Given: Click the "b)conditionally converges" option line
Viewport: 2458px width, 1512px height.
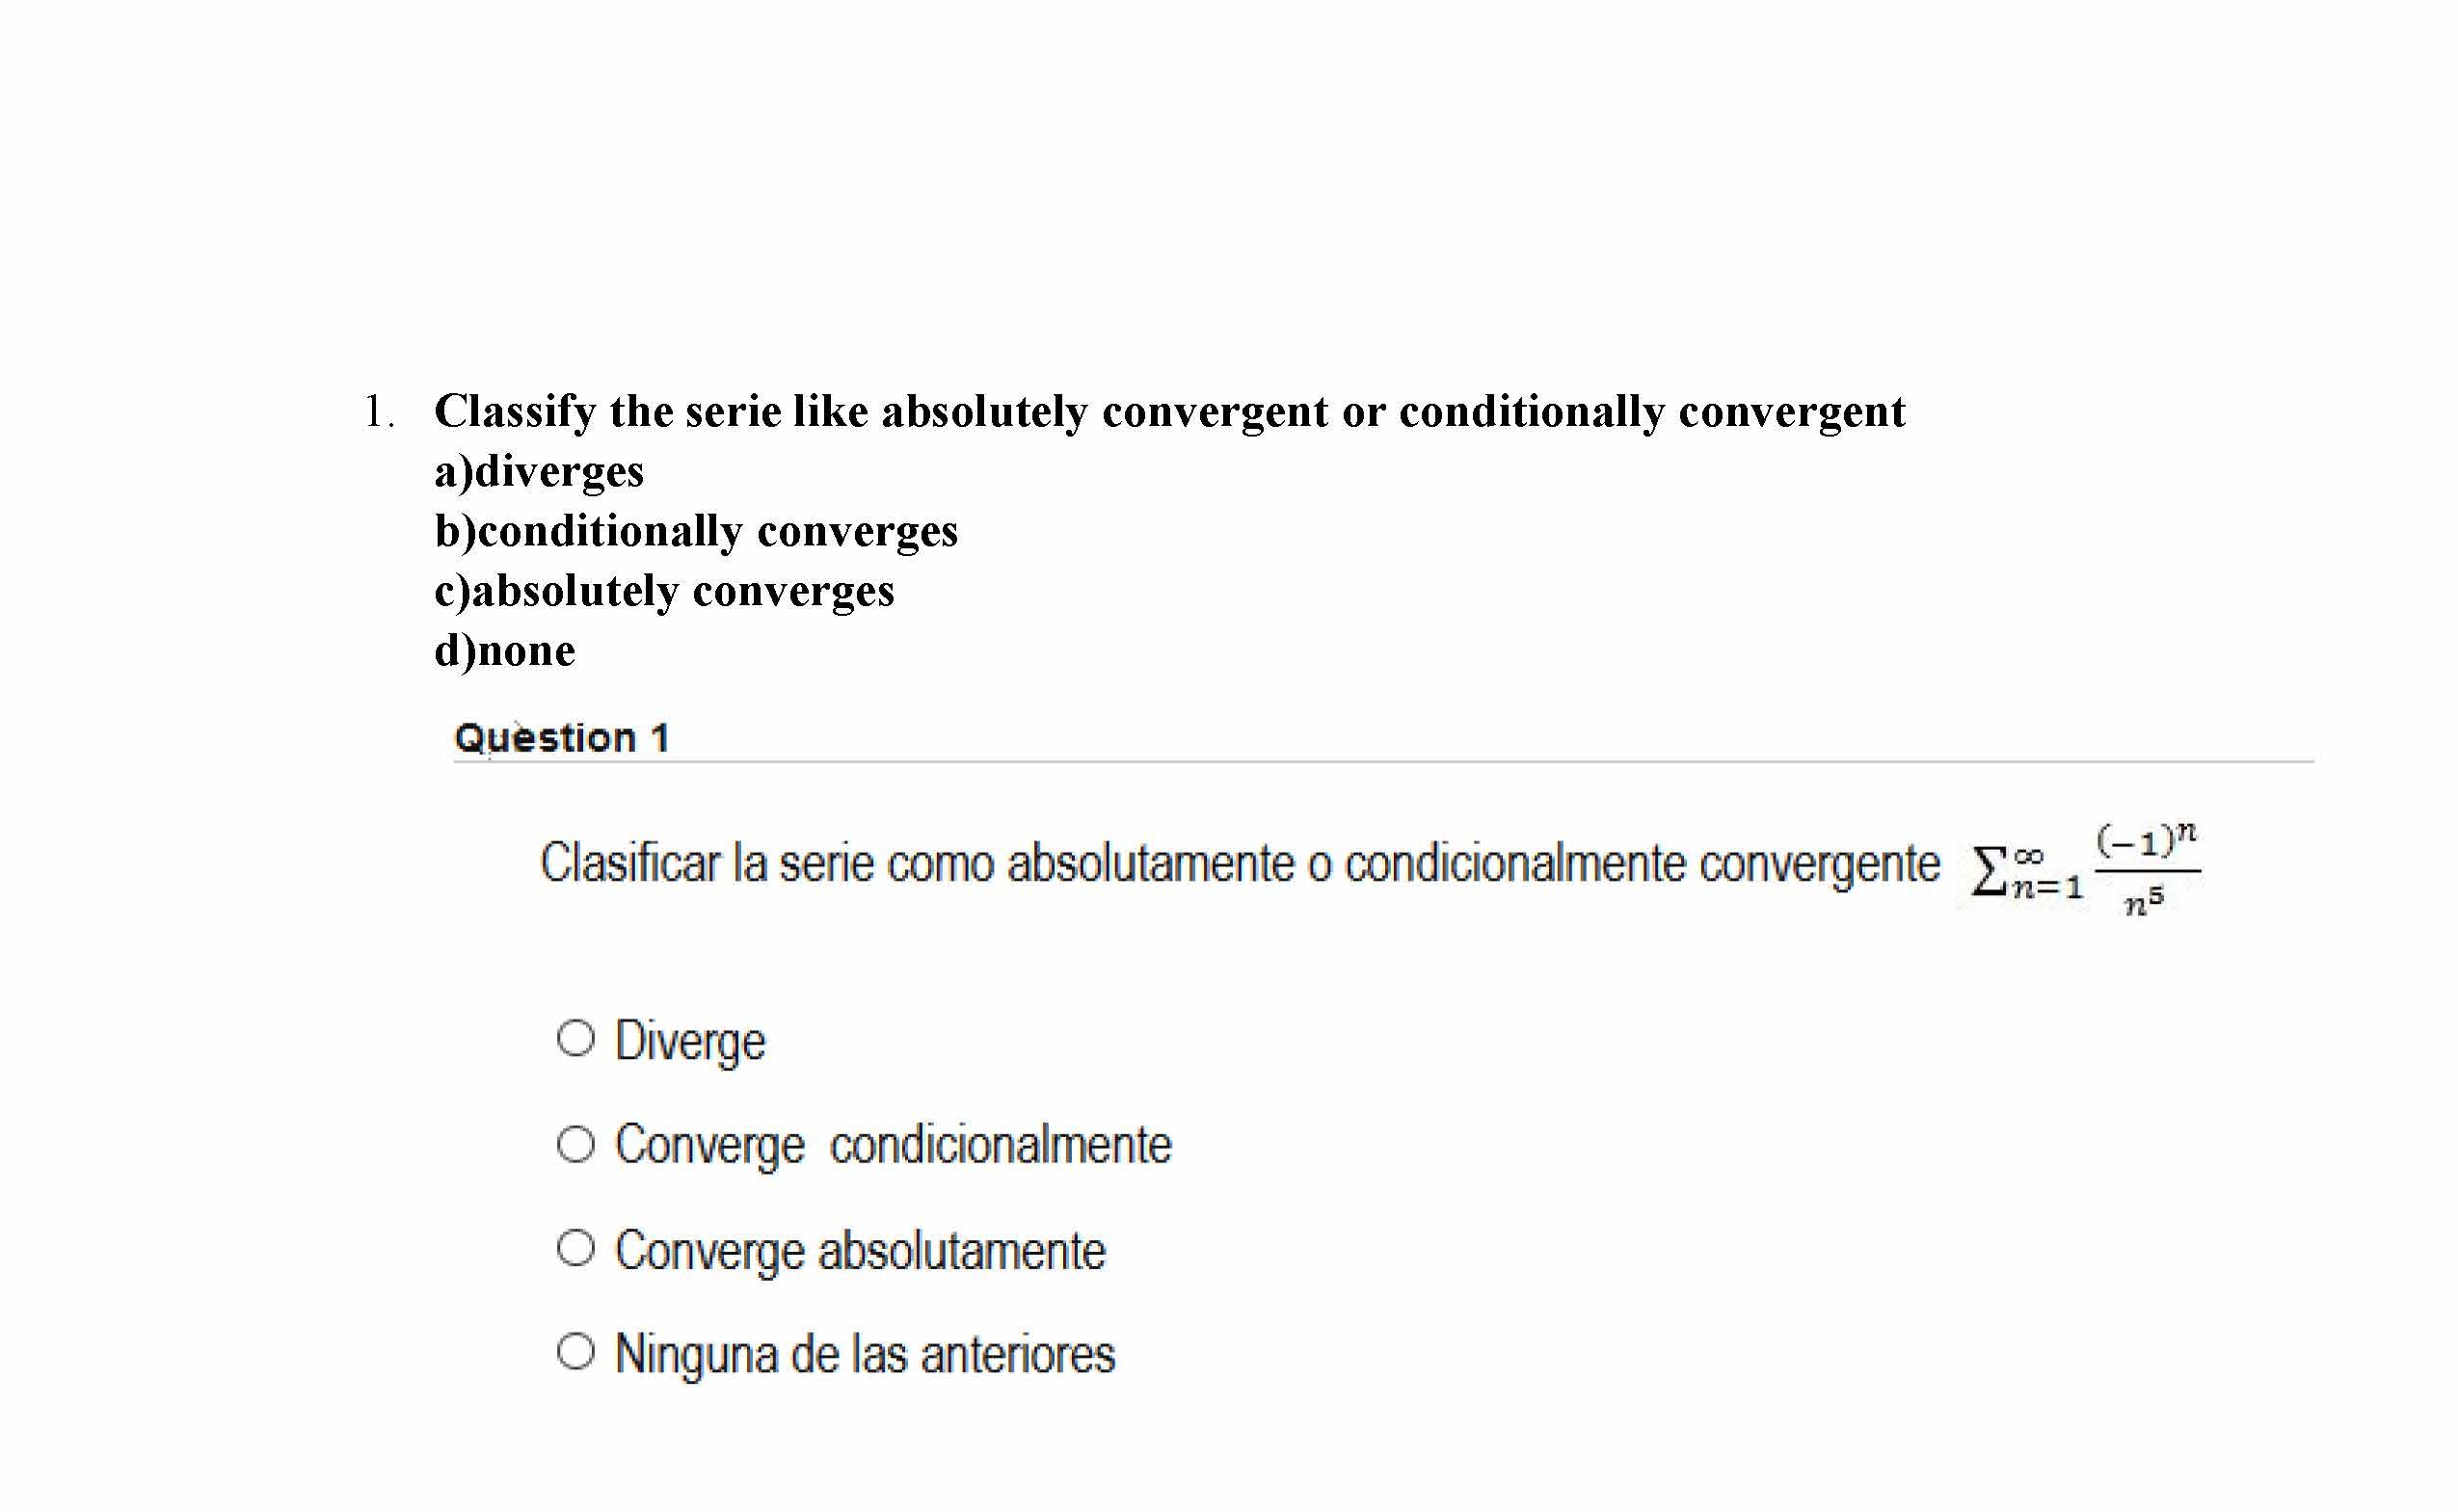Looking at the screenshot, I should coord(696,531).
